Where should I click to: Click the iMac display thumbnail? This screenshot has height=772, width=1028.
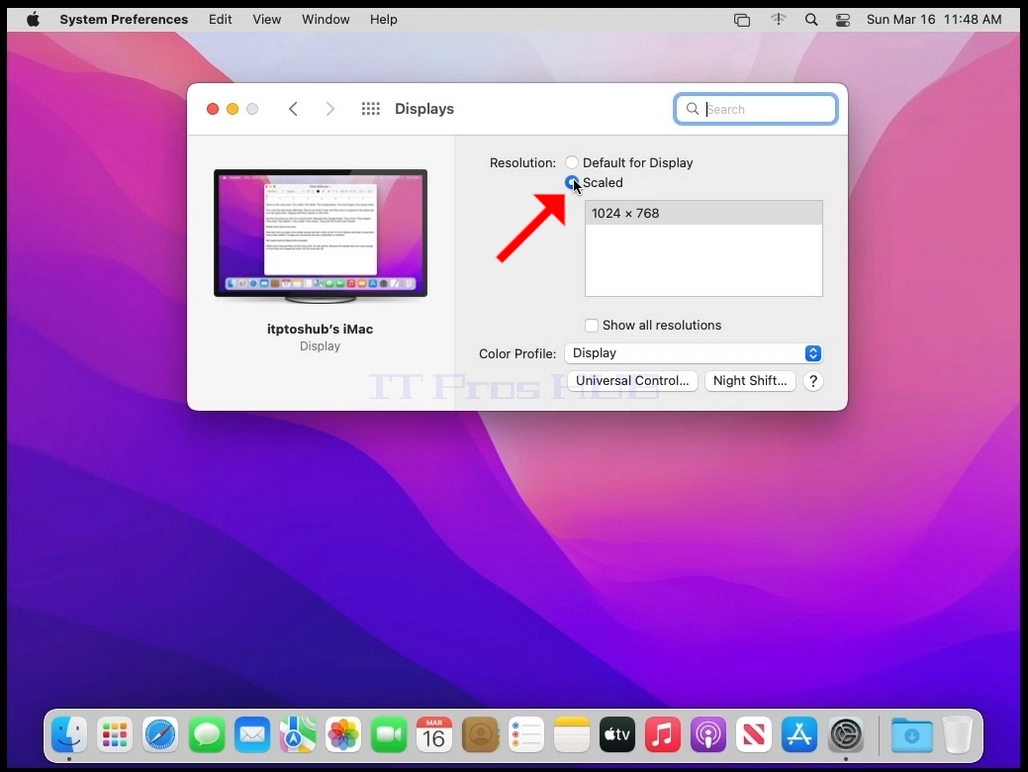[x=320, y=236]
